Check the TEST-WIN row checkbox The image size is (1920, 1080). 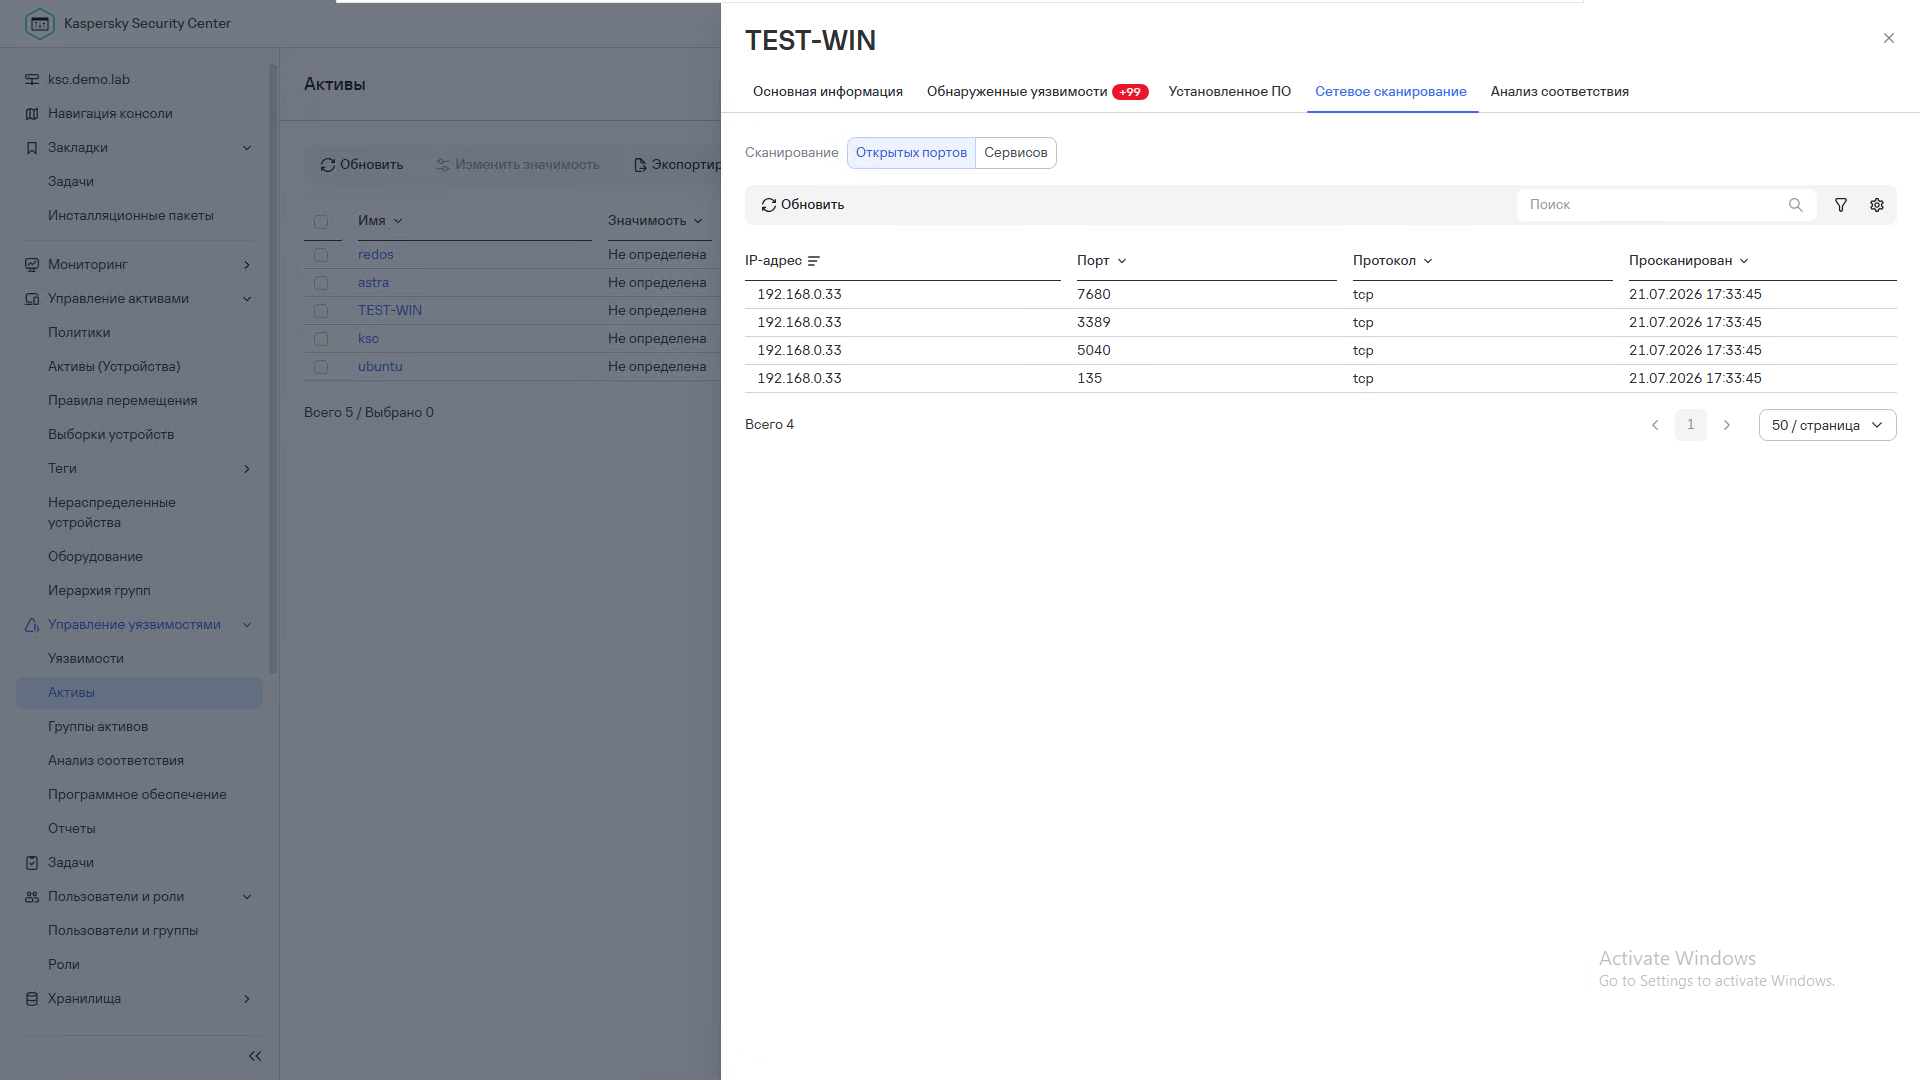click(x=321, y=311)
